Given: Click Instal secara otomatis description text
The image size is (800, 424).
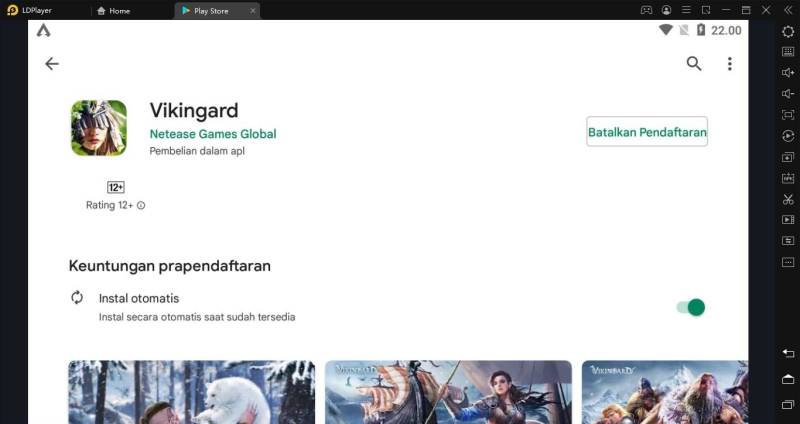Looking at the screenshot, I should click(197, 317).
